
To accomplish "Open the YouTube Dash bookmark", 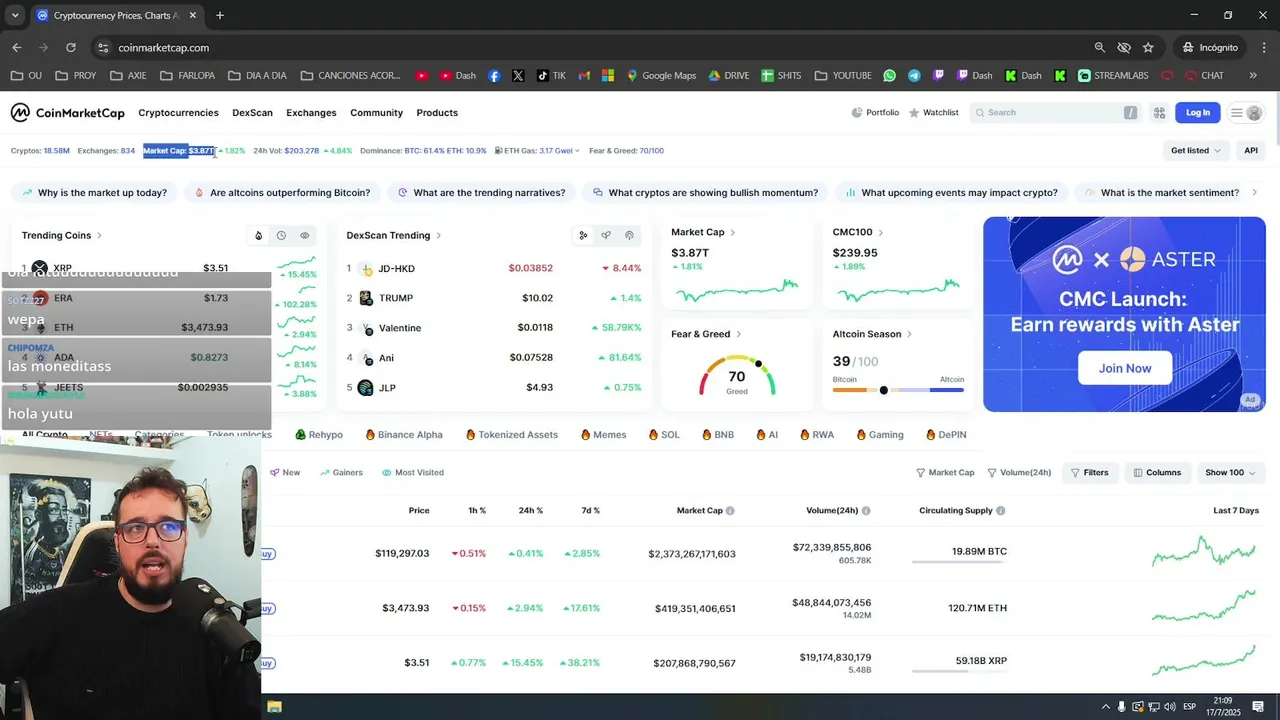I will point(457,75).
